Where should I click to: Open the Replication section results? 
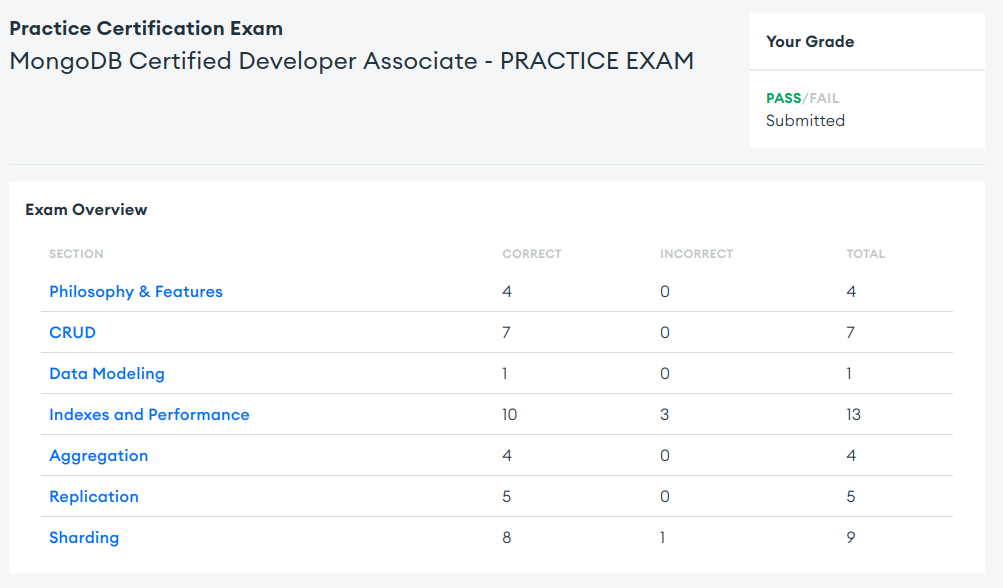click(x=93, y=496)
